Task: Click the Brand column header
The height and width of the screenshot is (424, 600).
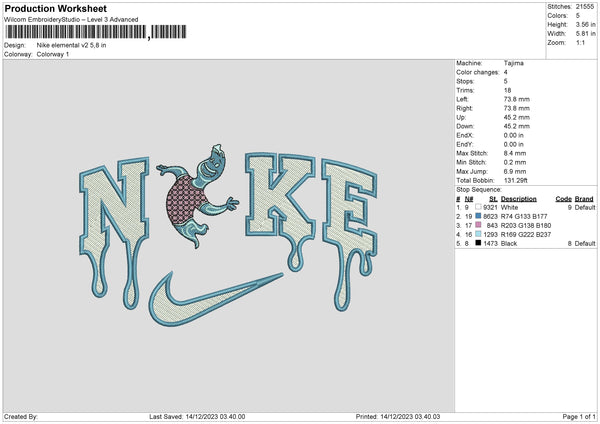Action: pyautogui.click(x=584, y=199)
